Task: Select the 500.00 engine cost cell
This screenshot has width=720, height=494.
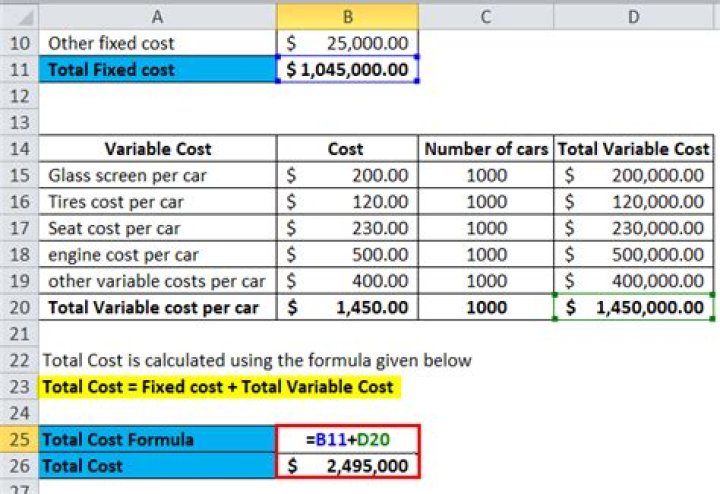Action: pos(348,254)
